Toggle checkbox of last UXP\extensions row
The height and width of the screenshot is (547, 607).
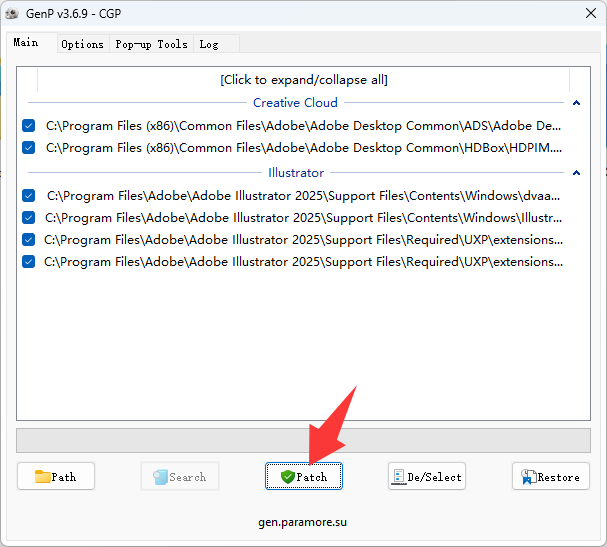coord(28,262)
